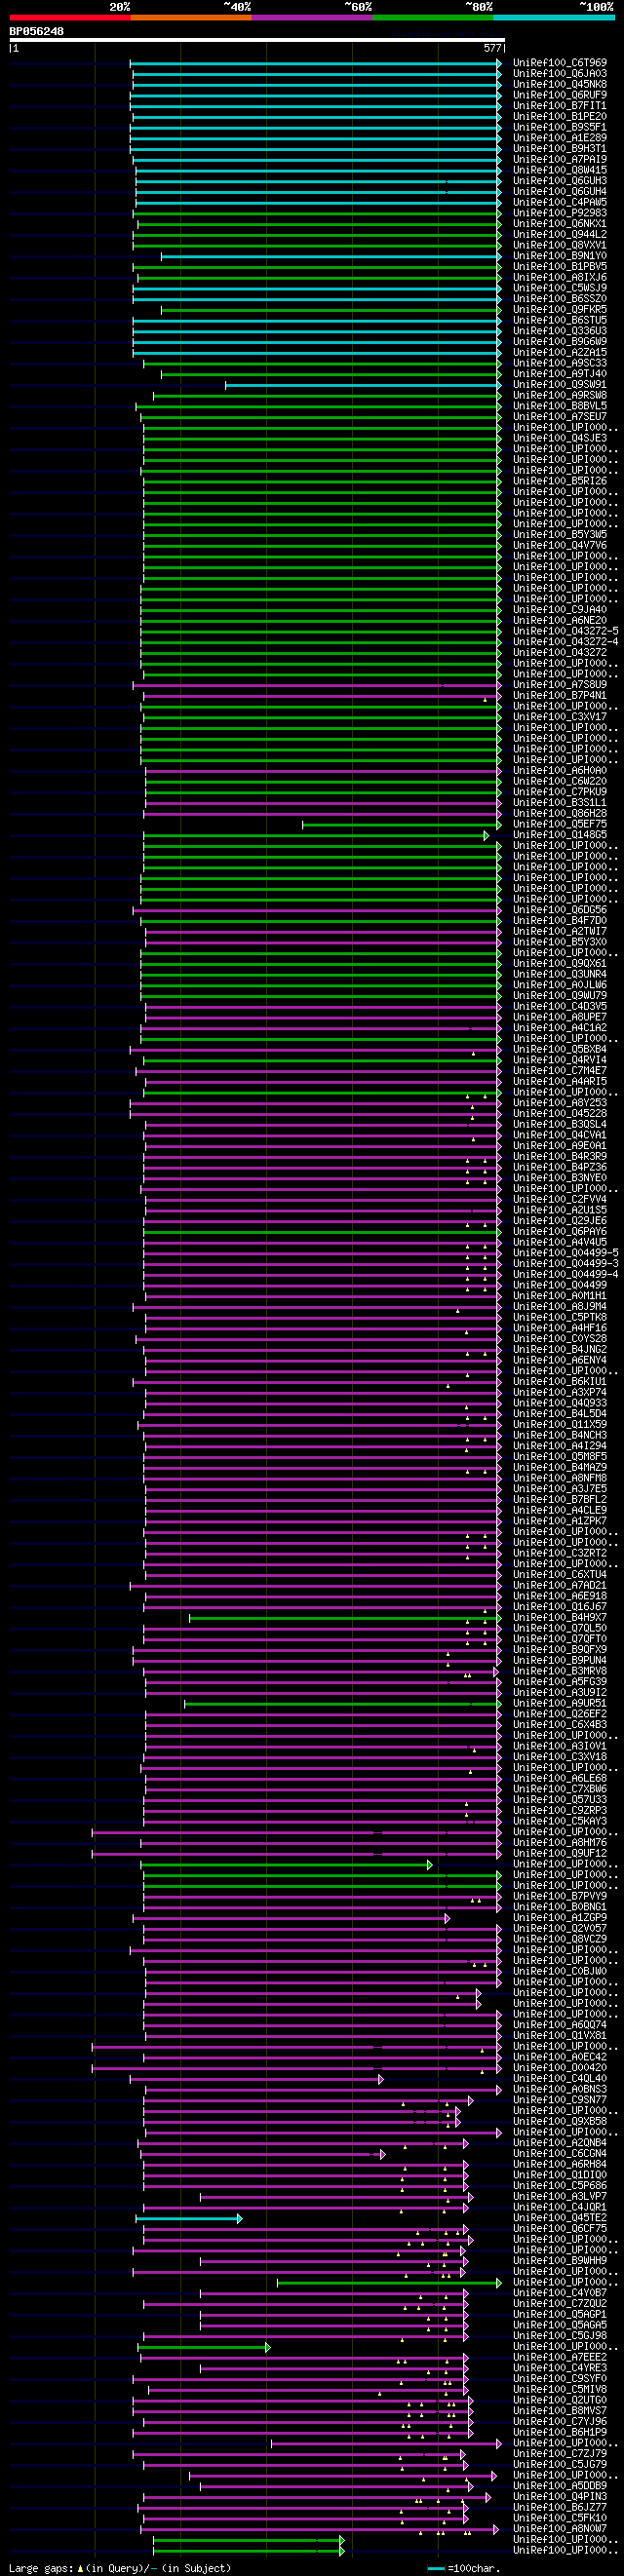Select label UniRef100_C3XV17

point(560,717)
